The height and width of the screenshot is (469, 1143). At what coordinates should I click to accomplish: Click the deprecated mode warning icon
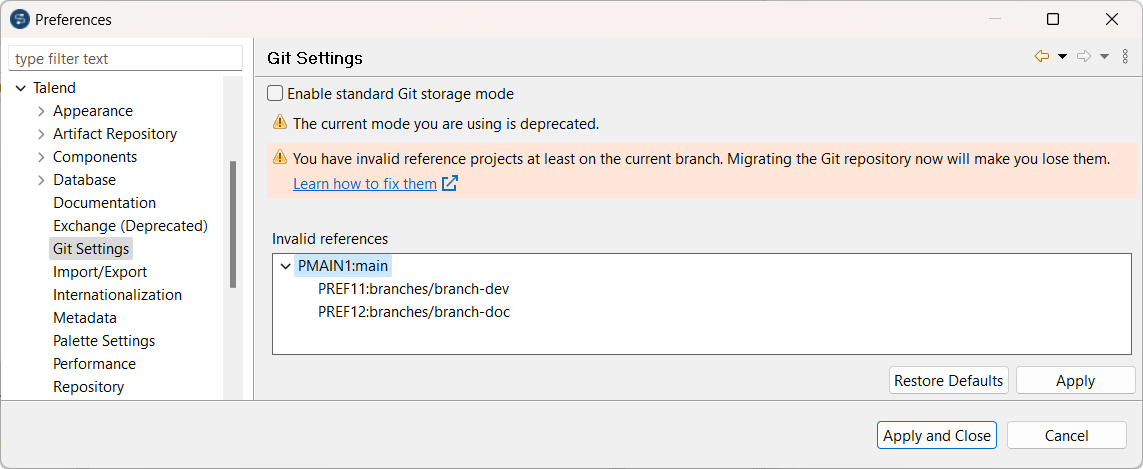pyautogui.click(x=280, y=123)
